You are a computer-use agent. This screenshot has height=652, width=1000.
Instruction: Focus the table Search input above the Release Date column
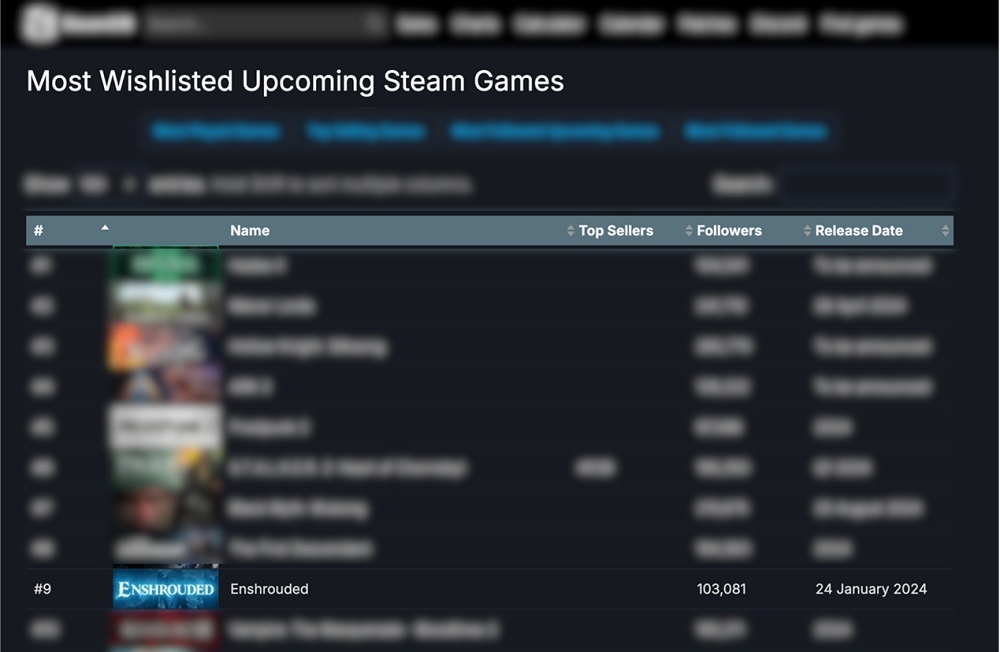tap(866, 185)
